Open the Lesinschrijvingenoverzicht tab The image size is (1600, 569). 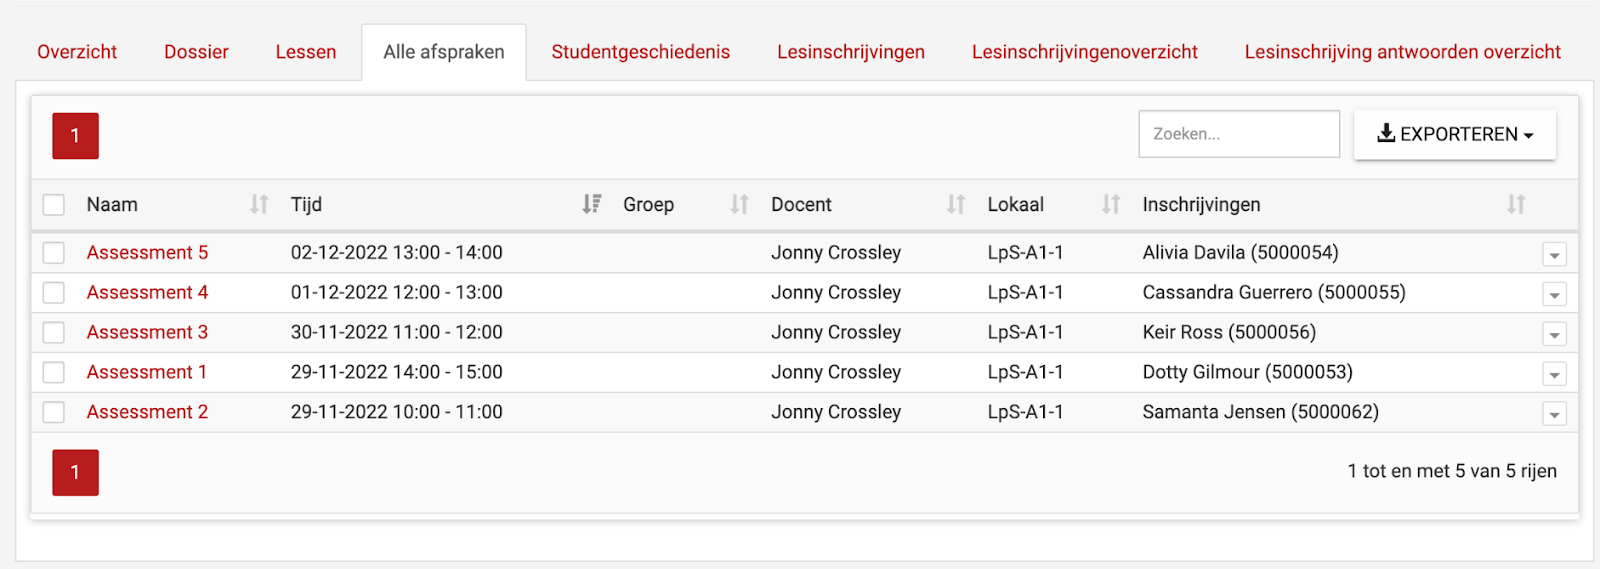[1084, 52]
